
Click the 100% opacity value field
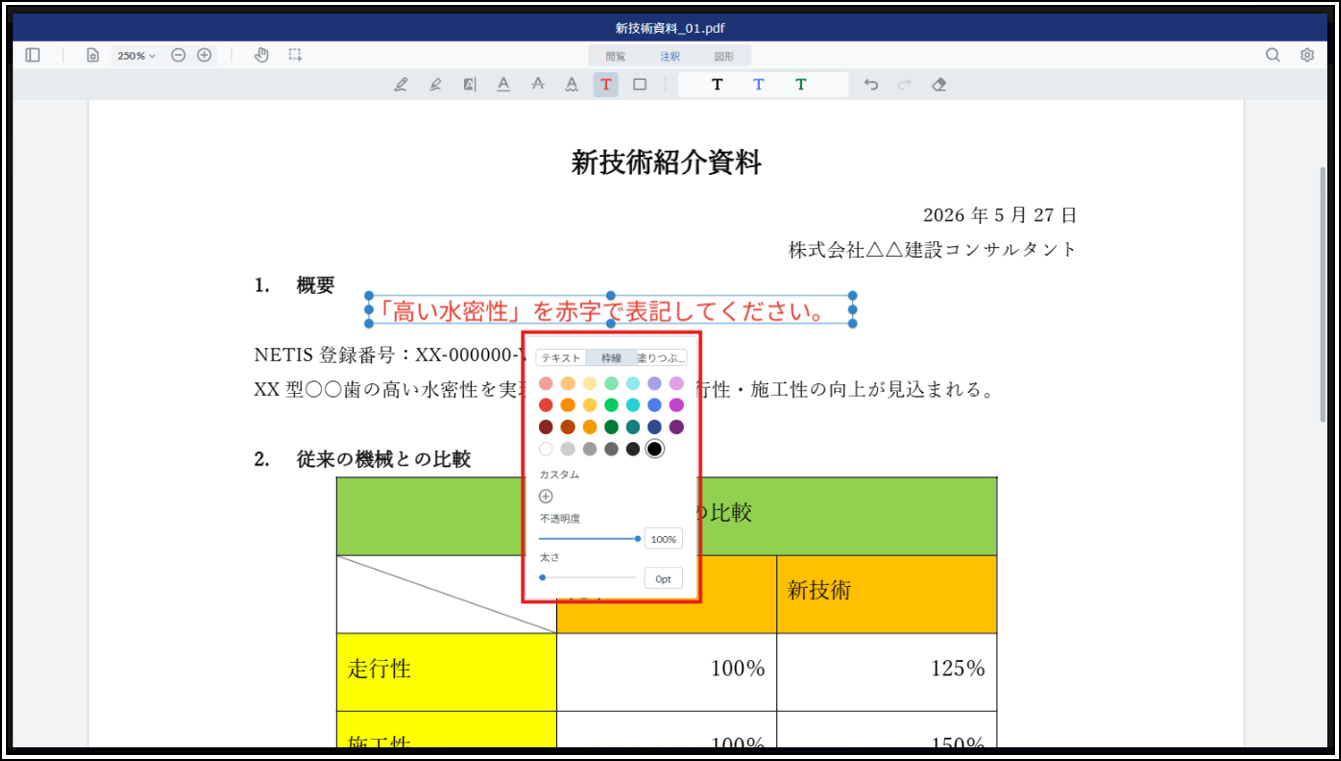coord(663,539)
